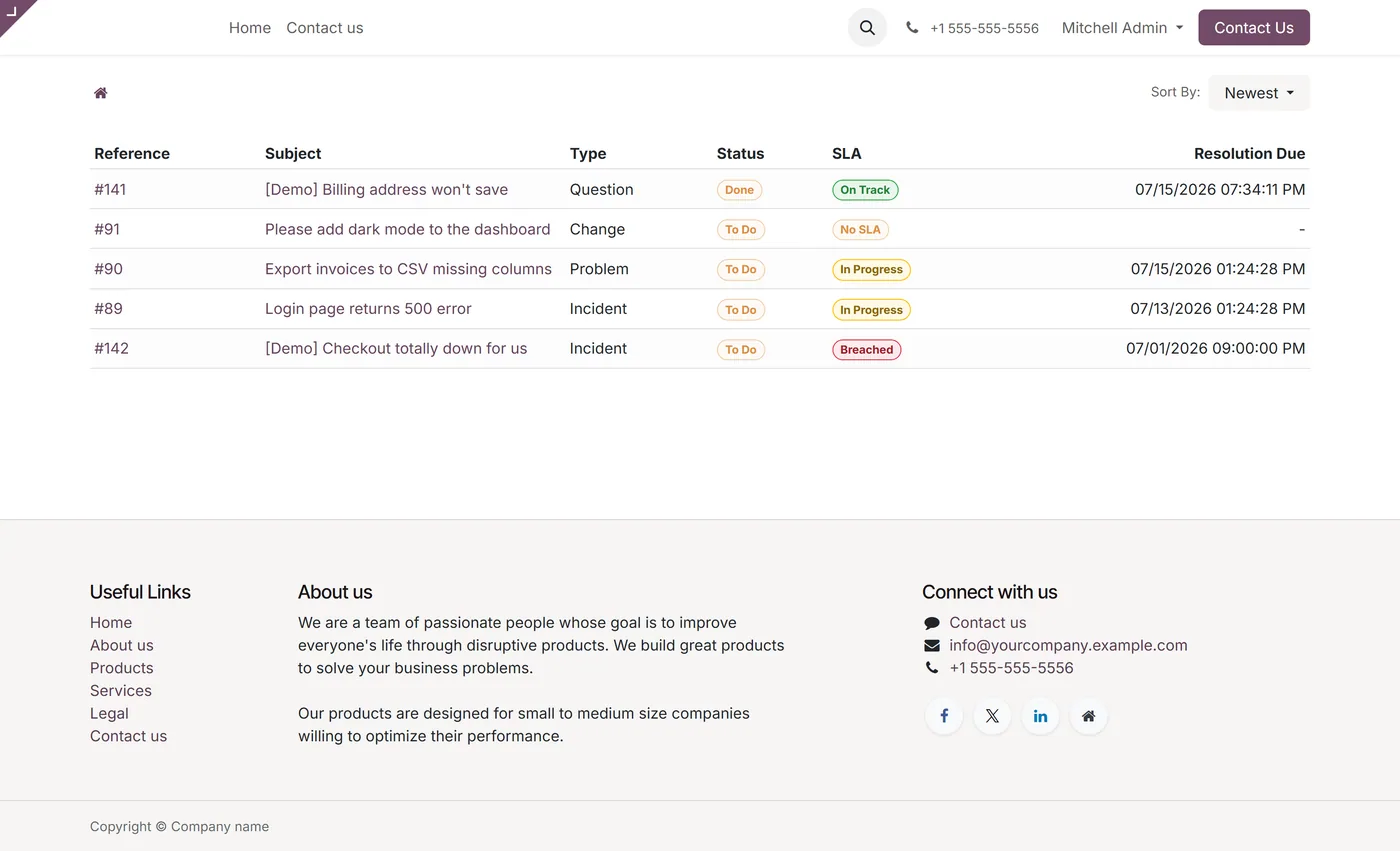This screenshot has height=851, width=1400.
Task: Click the footer envelope email icon
Action: (x=932, y=646)
